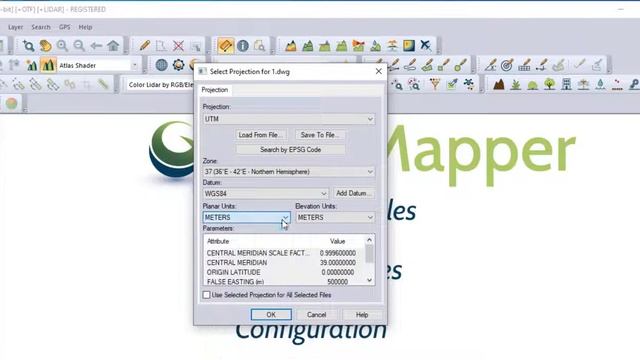Screen dimensions: 640x360
Task: Select CENTRAL MERIDIAN parameter row
Action: point(281,262)
